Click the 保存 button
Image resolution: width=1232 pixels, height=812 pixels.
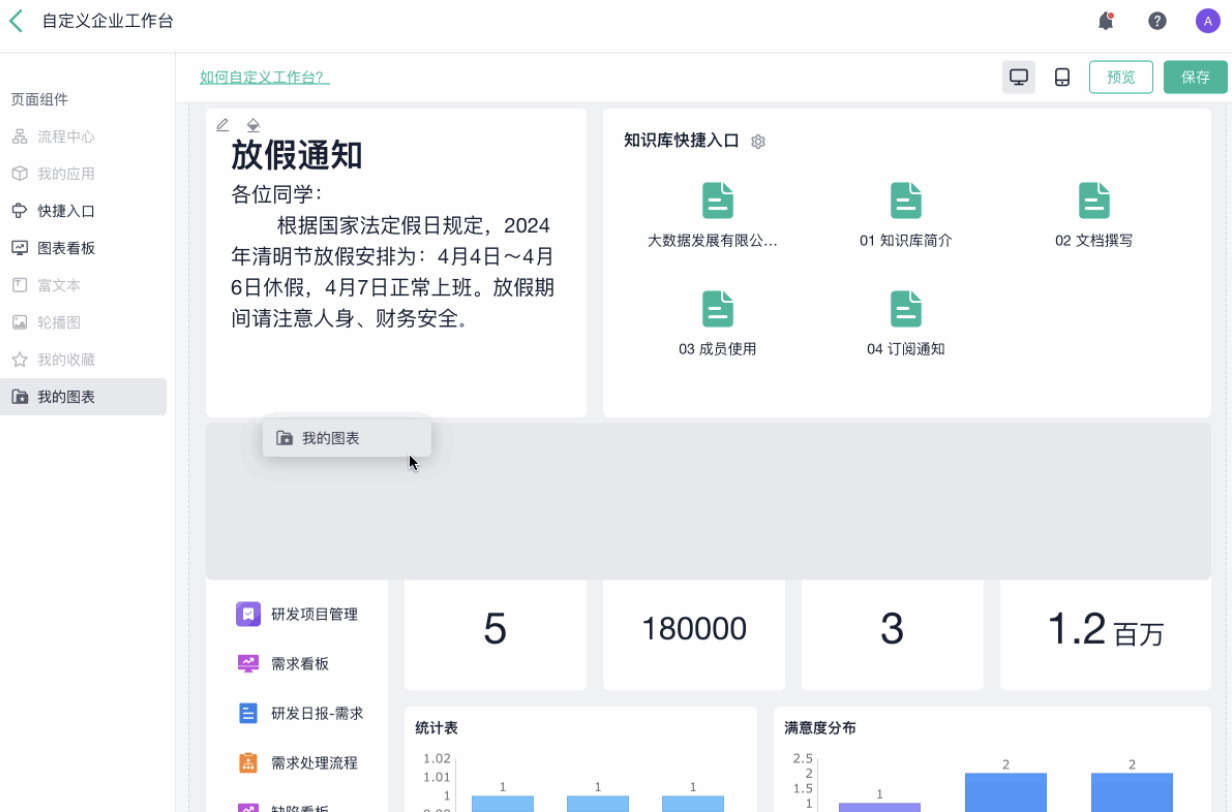click(x=1195, y=77)
